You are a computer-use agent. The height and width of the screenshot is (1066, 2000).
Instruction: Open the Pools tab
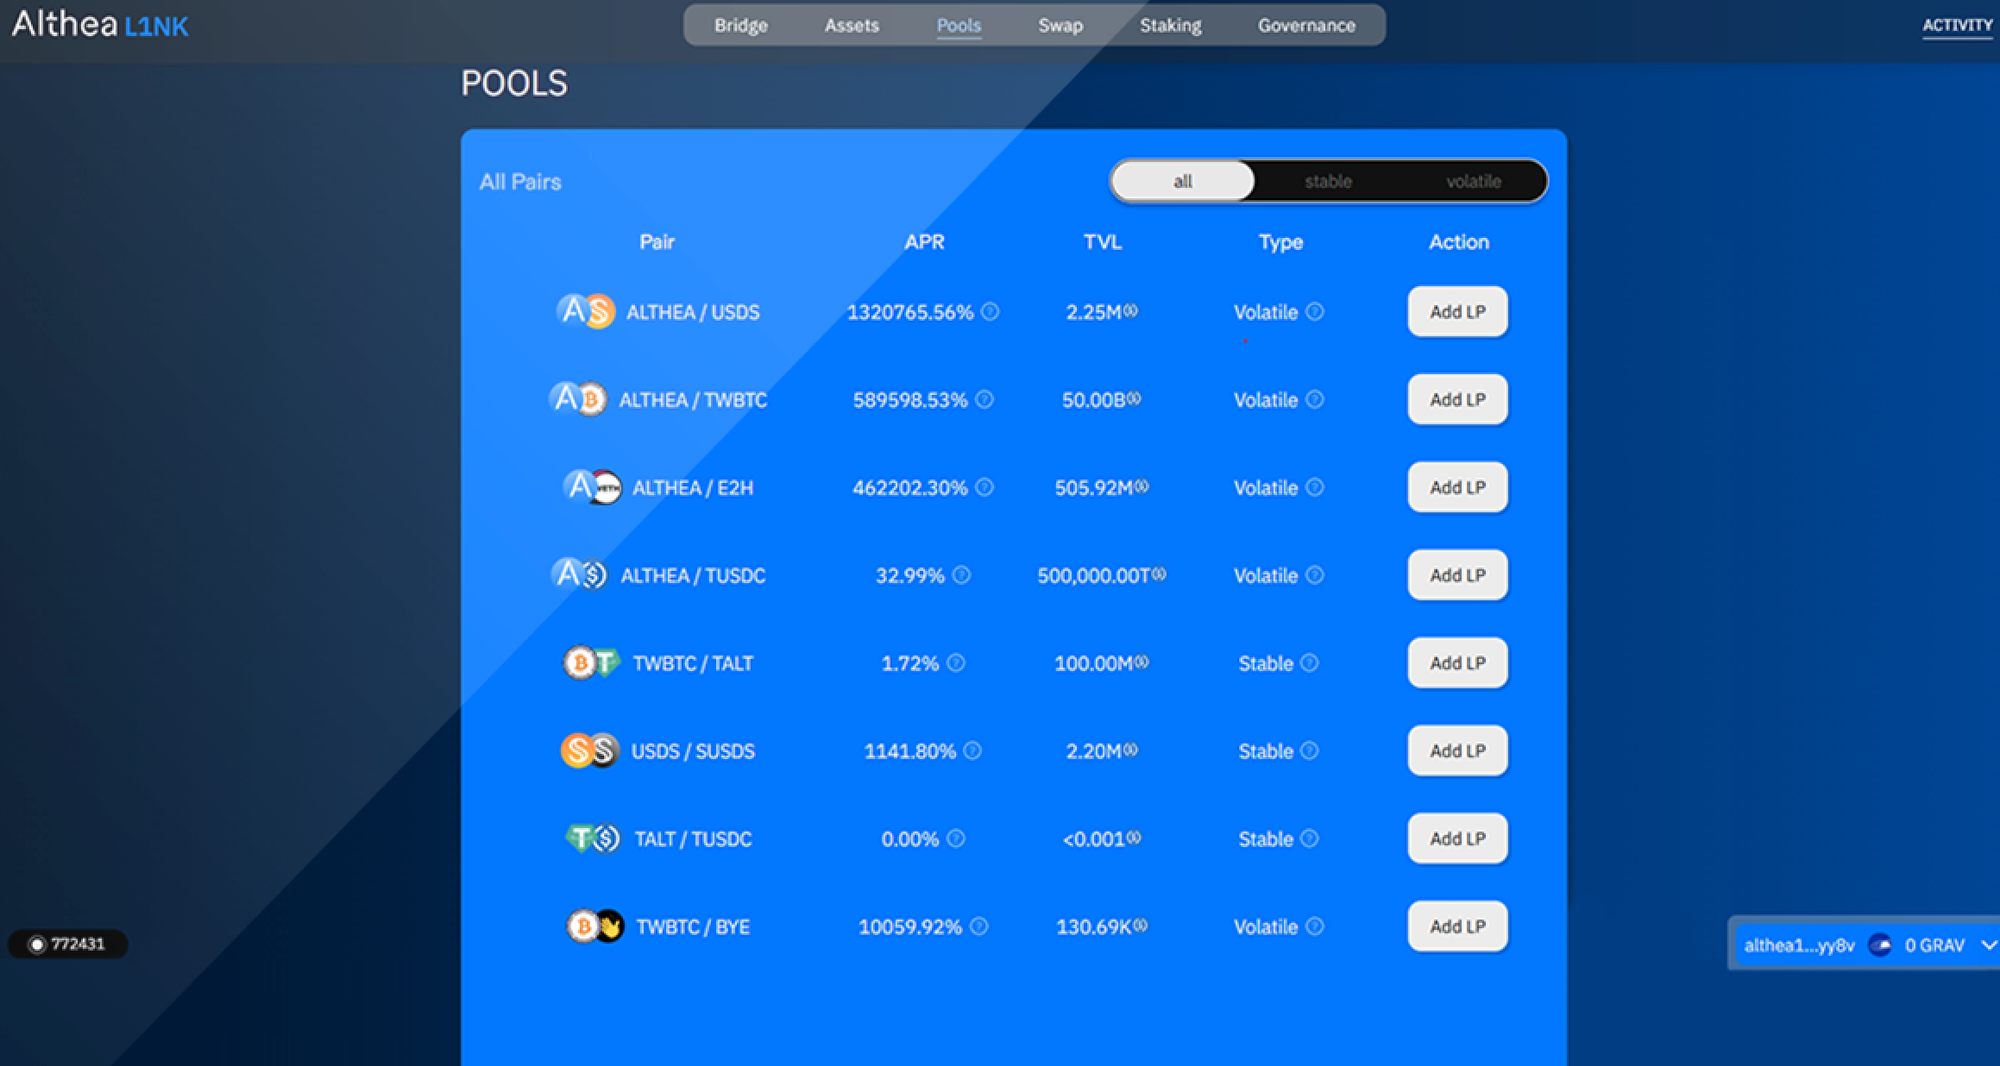click(x=959, y=25)
